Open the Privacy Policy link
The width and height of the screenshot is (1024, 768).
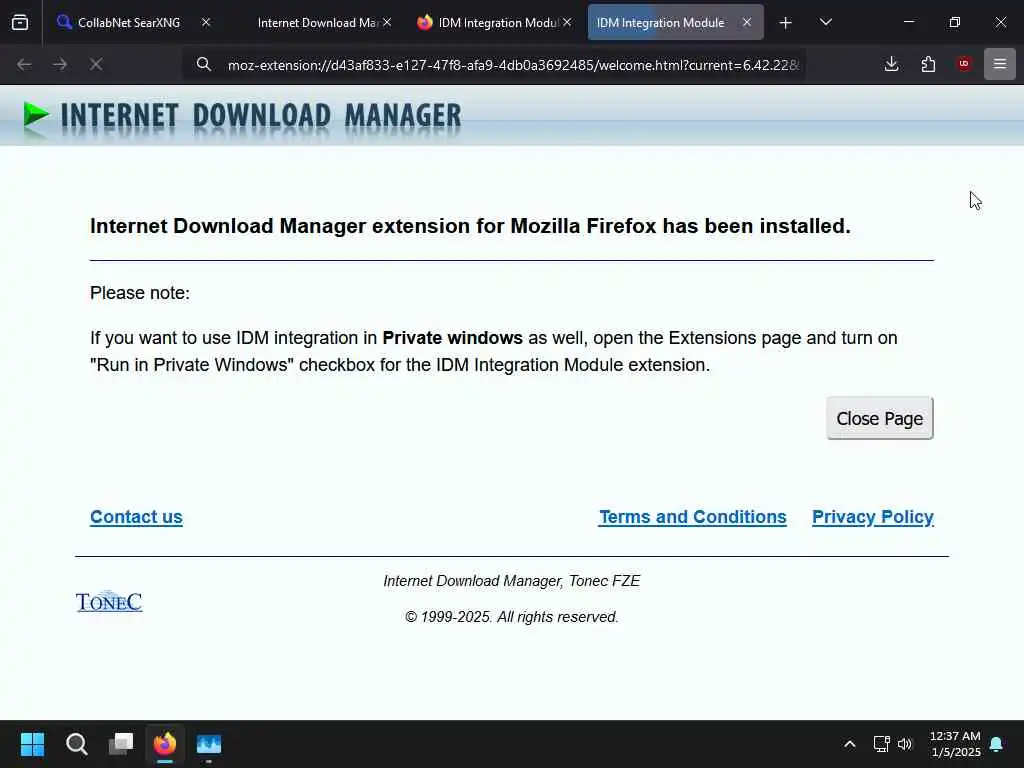(872, 517)
